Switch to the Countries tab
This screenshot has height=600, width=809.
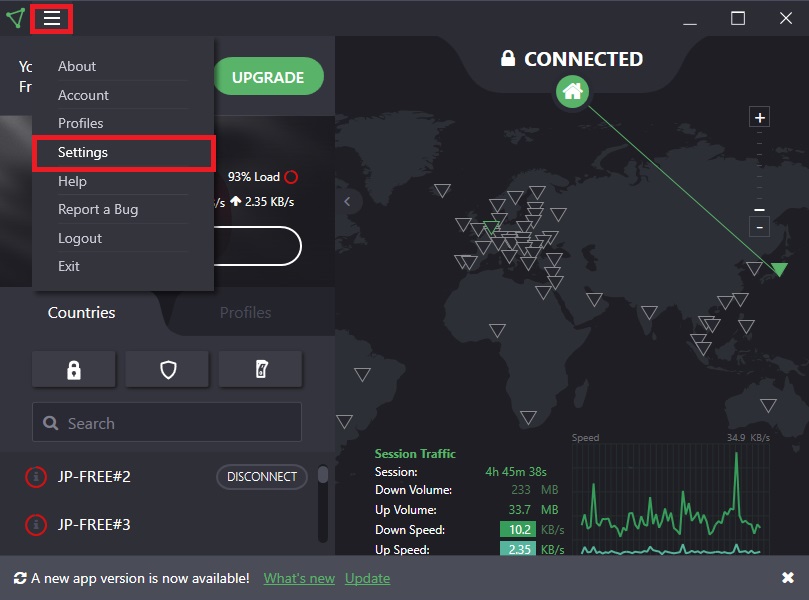coord(82,313)
